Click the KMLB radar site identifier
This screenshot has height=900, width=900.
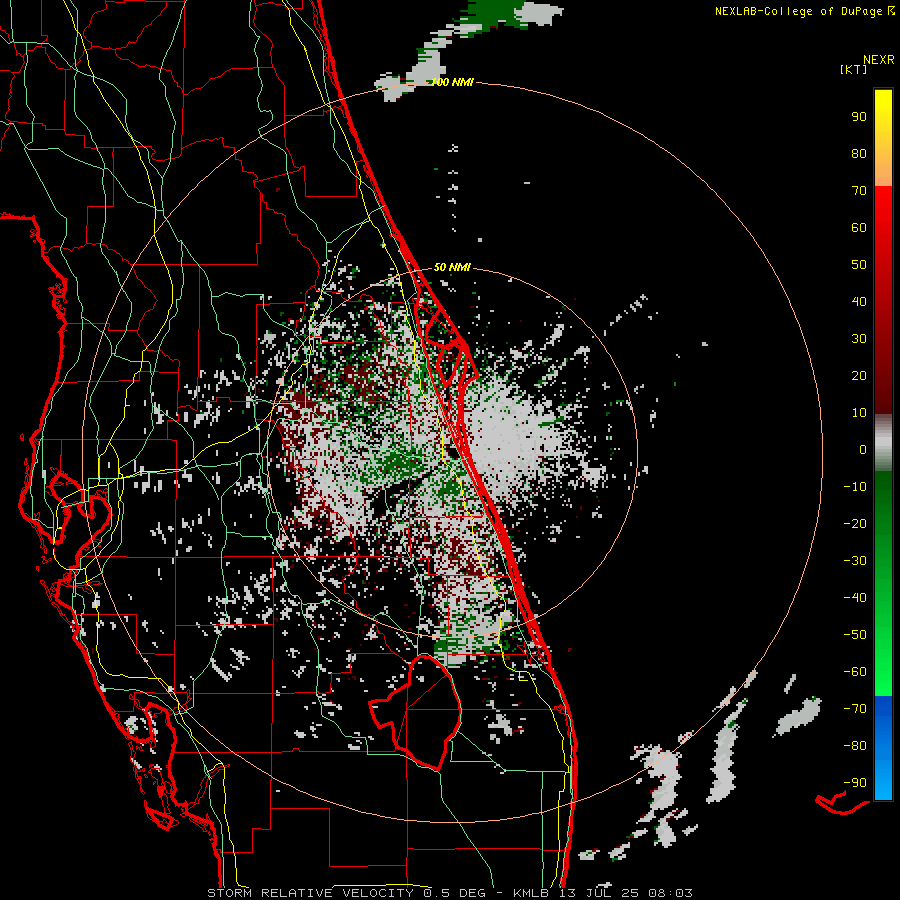coord(531,893)
